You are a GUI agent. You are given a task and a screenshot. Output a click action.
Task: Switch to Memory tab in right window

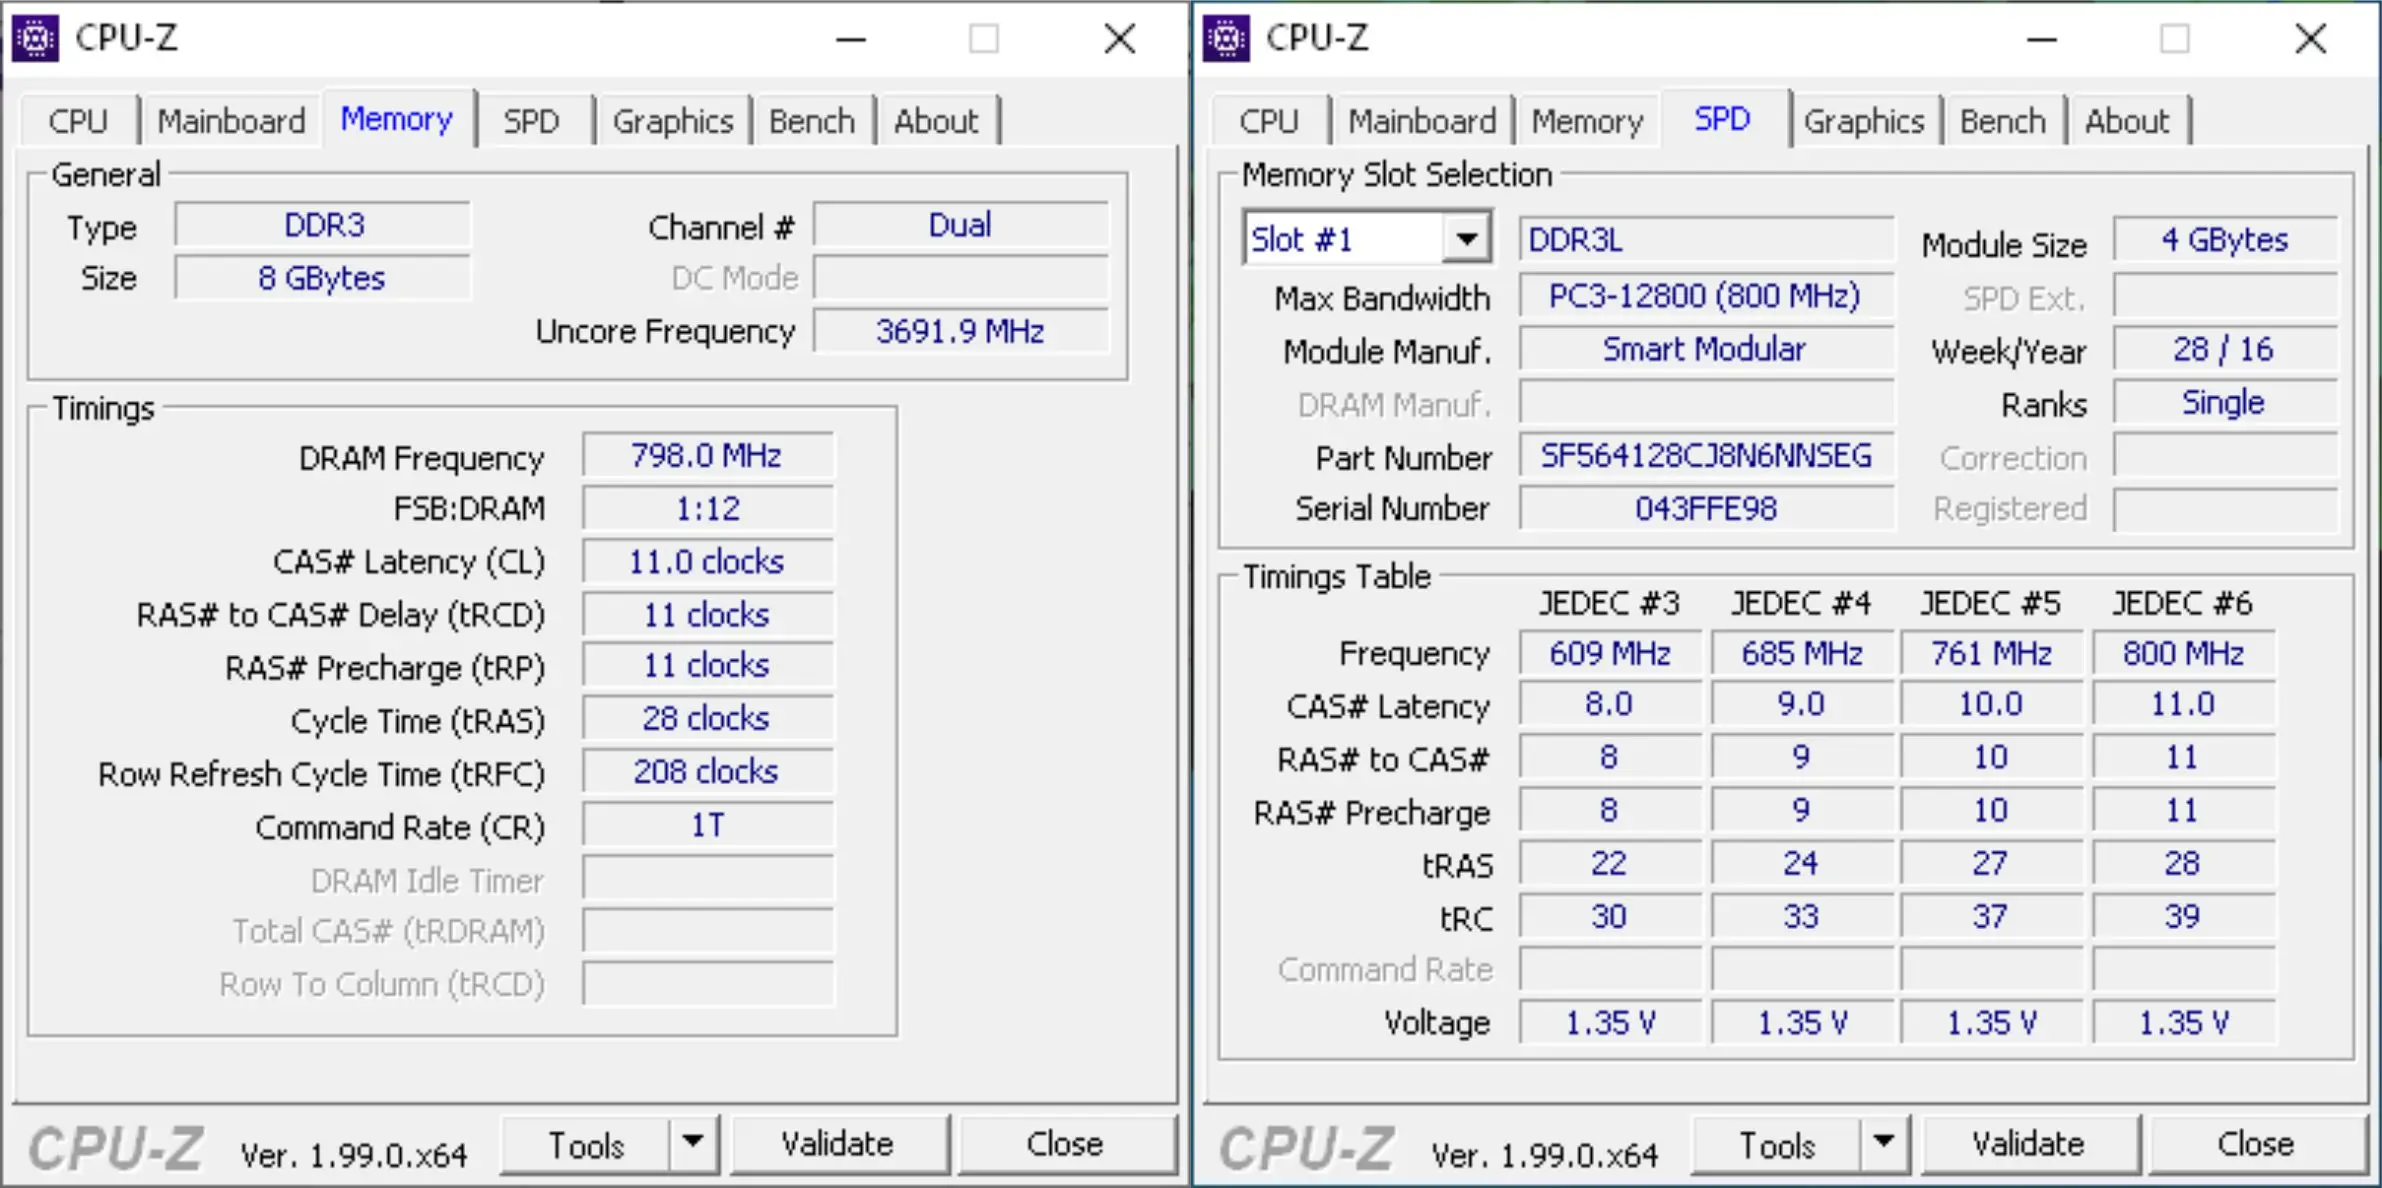point(1587,121)
